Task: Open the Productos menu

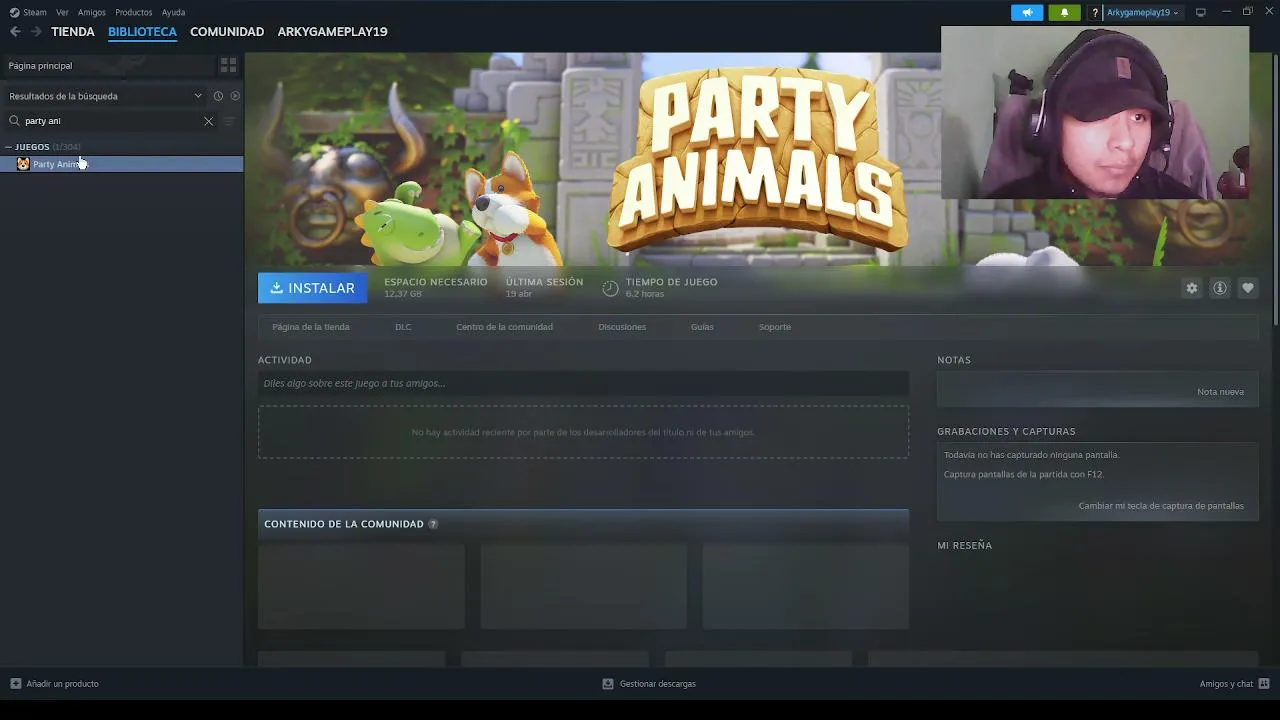Action: (x=134, y=13)
